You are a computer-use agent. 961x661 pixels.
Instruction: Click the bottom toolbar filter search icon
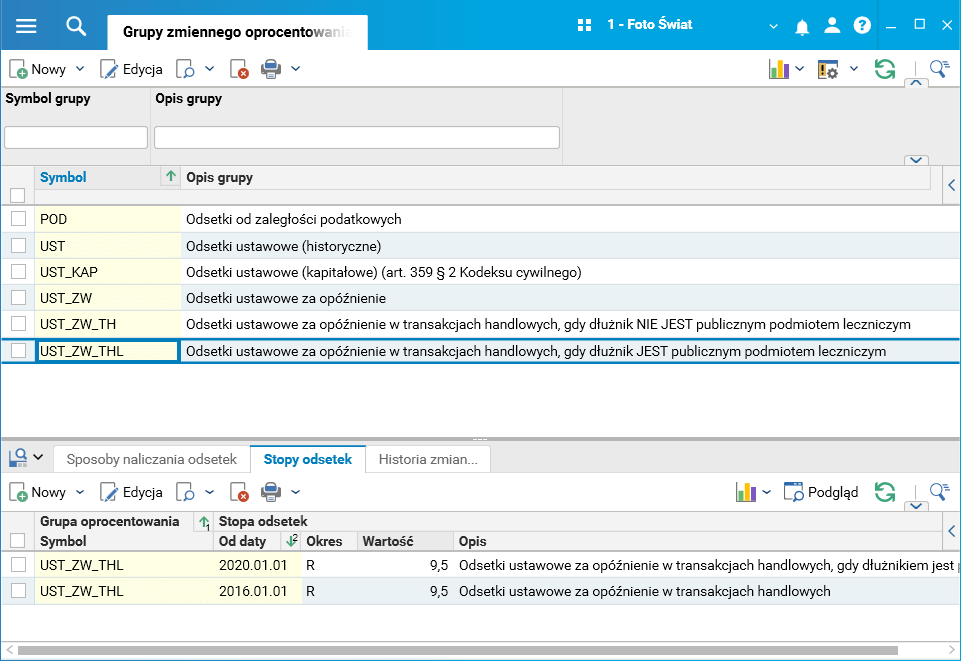[939, 492]
